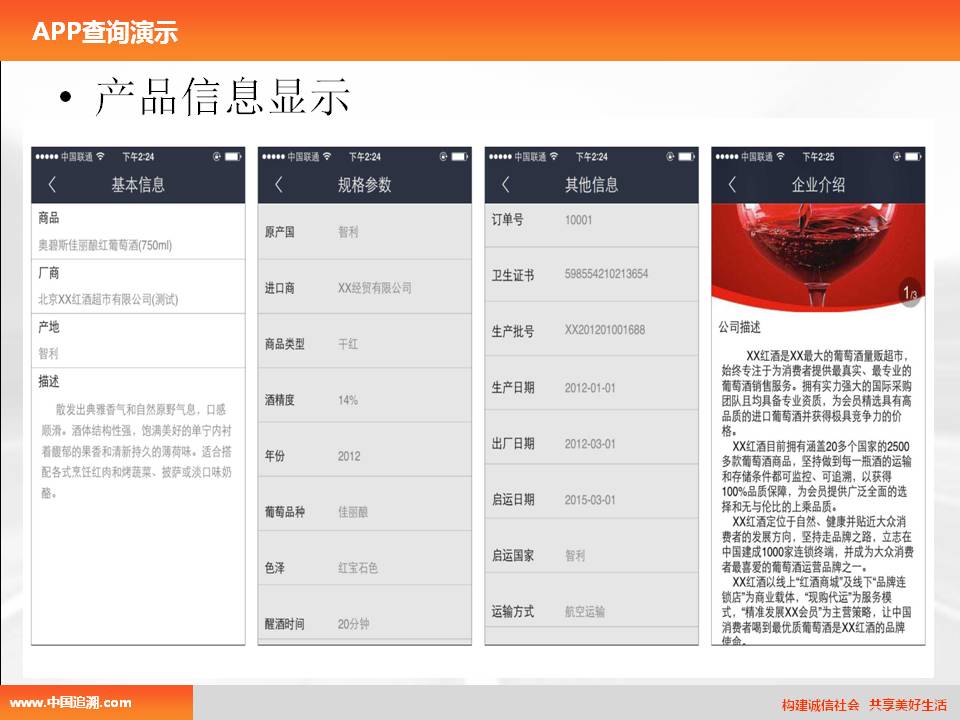Tap rotation lock icon on 企业介绍 phone
This screenshot has height=720, width=960.
point(896,157)
